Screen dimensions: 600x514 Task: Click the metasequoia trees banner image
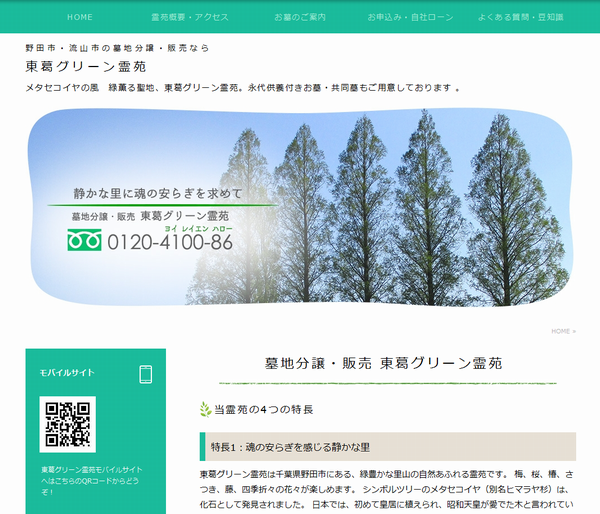[301, 207]
